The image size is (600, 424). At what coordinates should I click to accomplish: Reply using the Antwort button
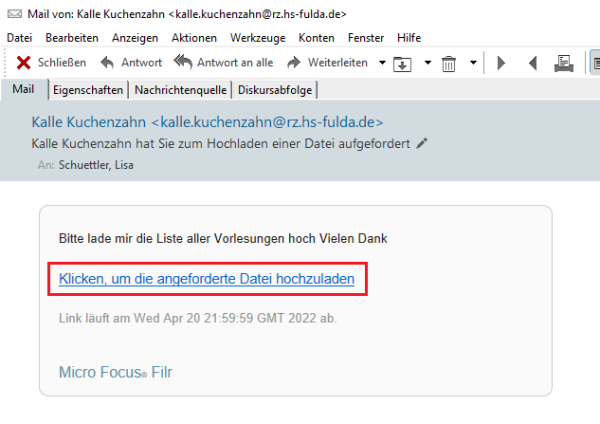(130, 62)
